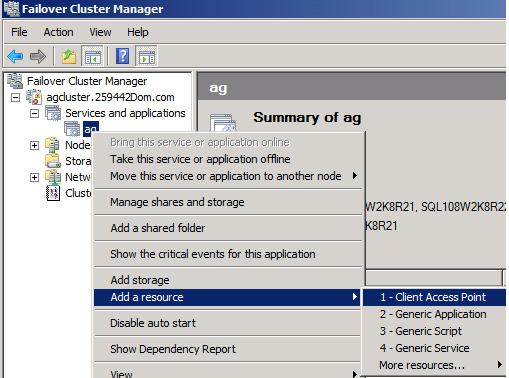Choose Show the critical events for this application
The image size is (509, 378).
click(228, 254)
